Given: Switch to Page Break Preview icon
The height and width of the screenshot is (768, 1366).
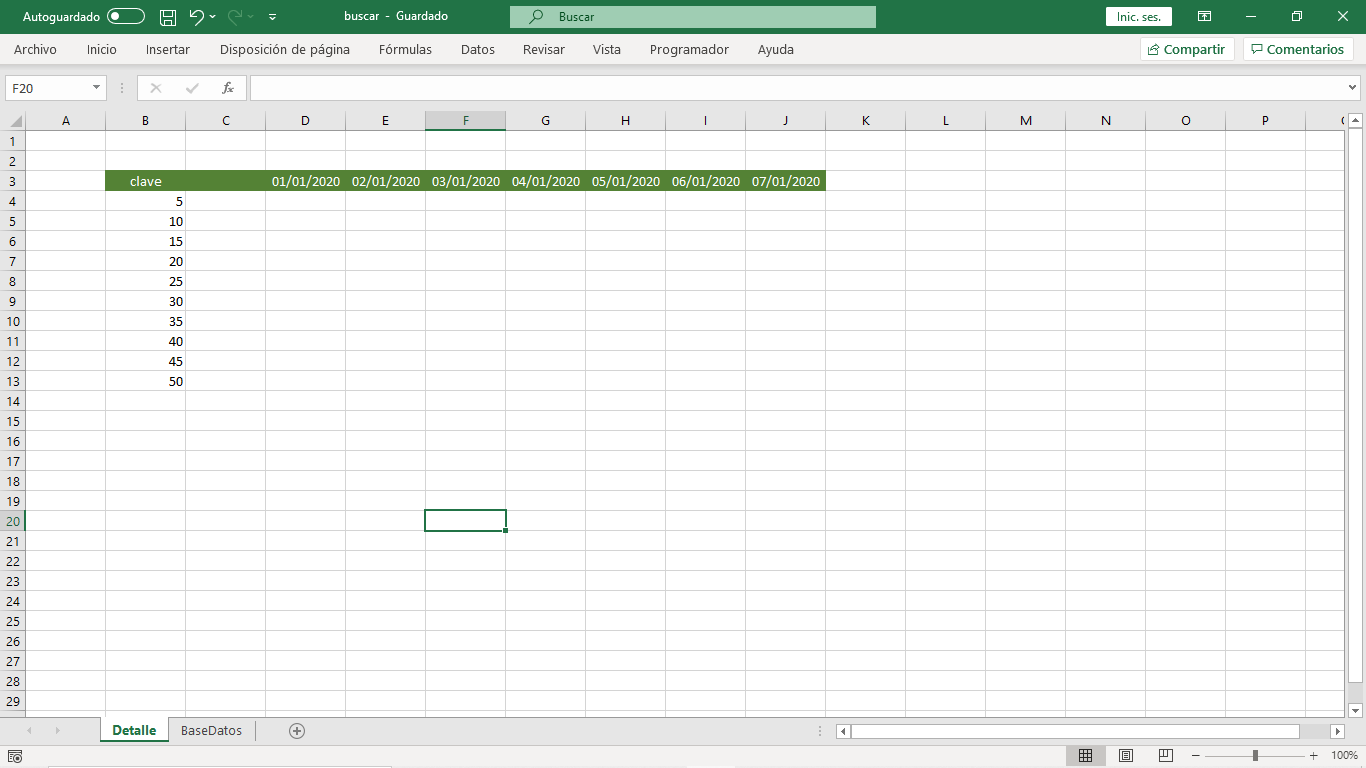Looking at the screenshot, I should tap(1166, 756).
